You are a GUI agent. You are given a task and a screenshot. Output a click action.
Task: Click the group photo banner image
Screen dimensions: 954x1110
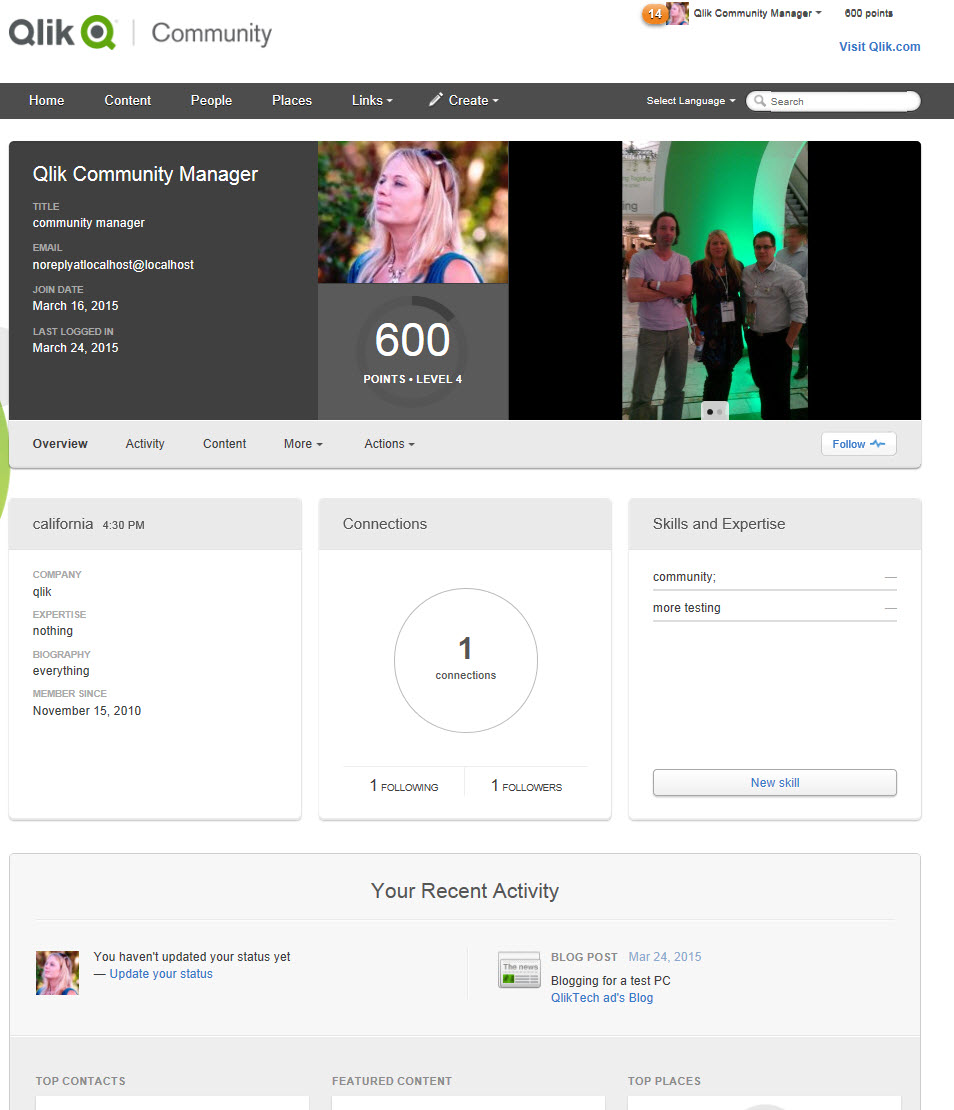tap(715, 280)
